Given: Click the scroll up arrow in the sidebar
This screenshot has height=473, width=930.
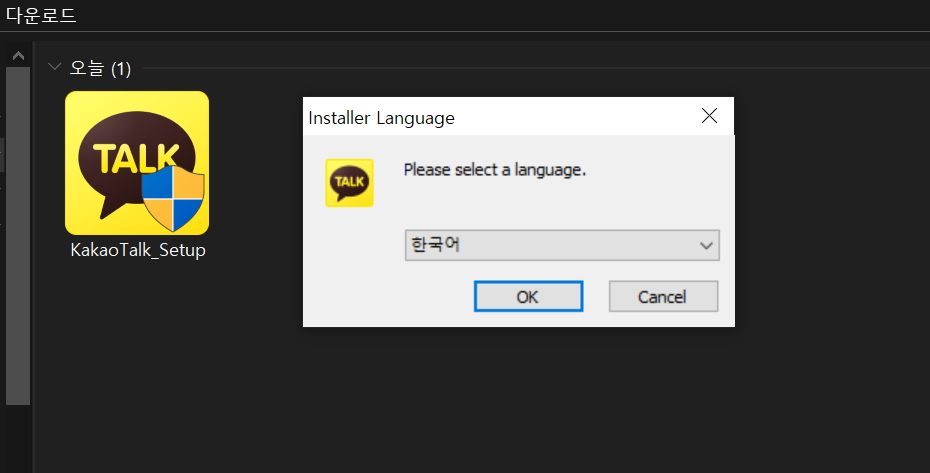Looking at the screenshot, I should click(x=18, y=56).
